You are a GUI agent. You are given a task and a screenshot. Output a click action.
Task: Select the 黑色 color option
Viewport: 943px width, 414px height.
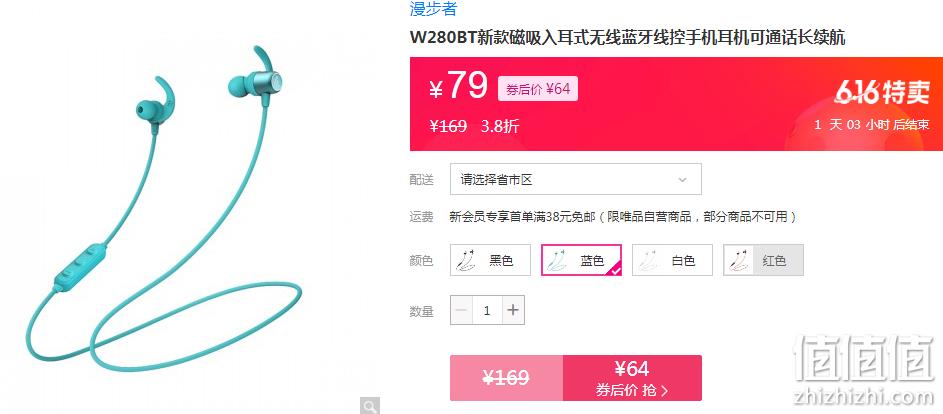490,260
